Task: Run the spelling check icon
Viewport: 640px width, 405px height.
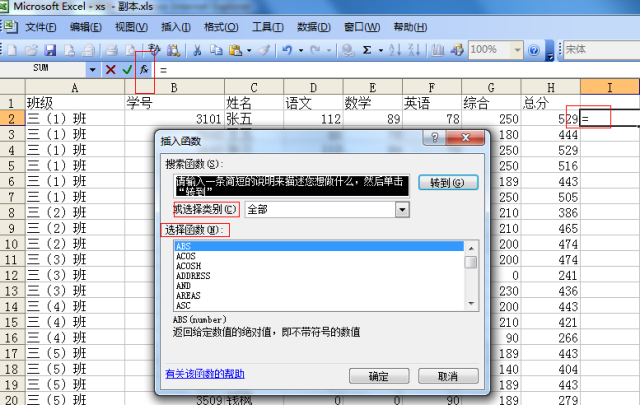Action: [x=153, y=50]
